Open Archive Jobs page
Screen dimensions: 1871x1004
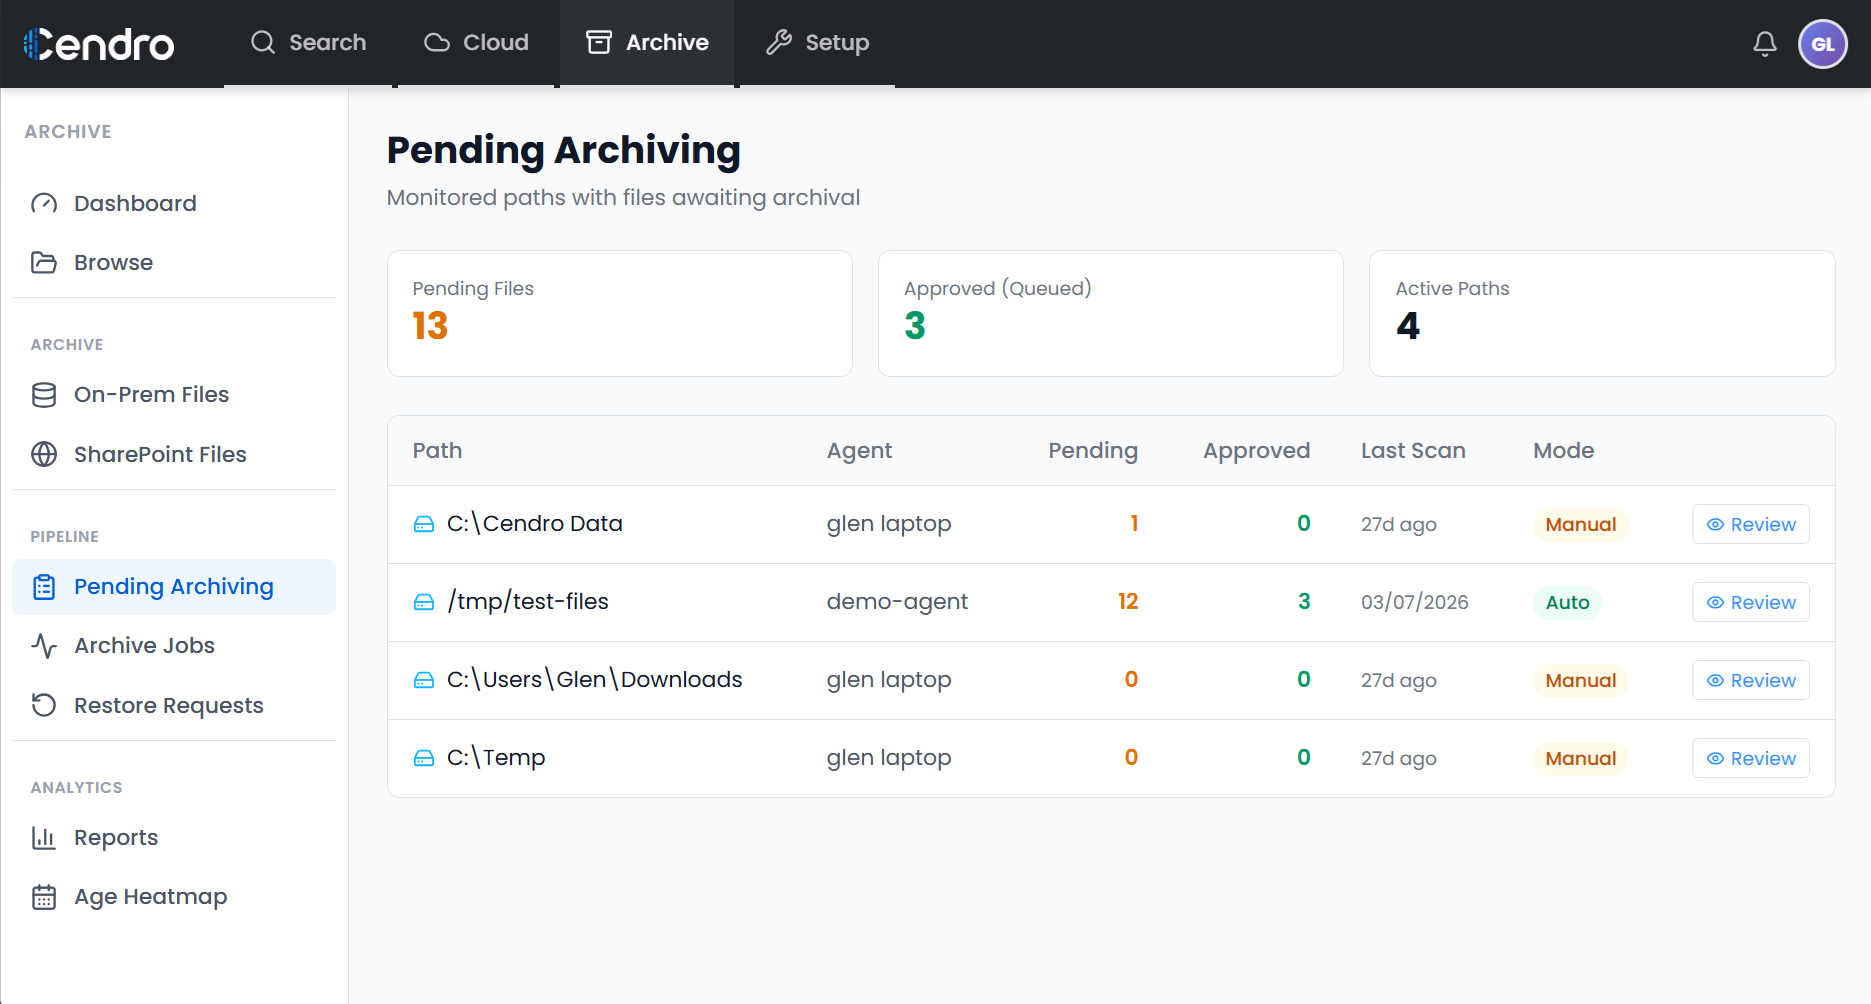pyautogui.click(x=174, y=646)
